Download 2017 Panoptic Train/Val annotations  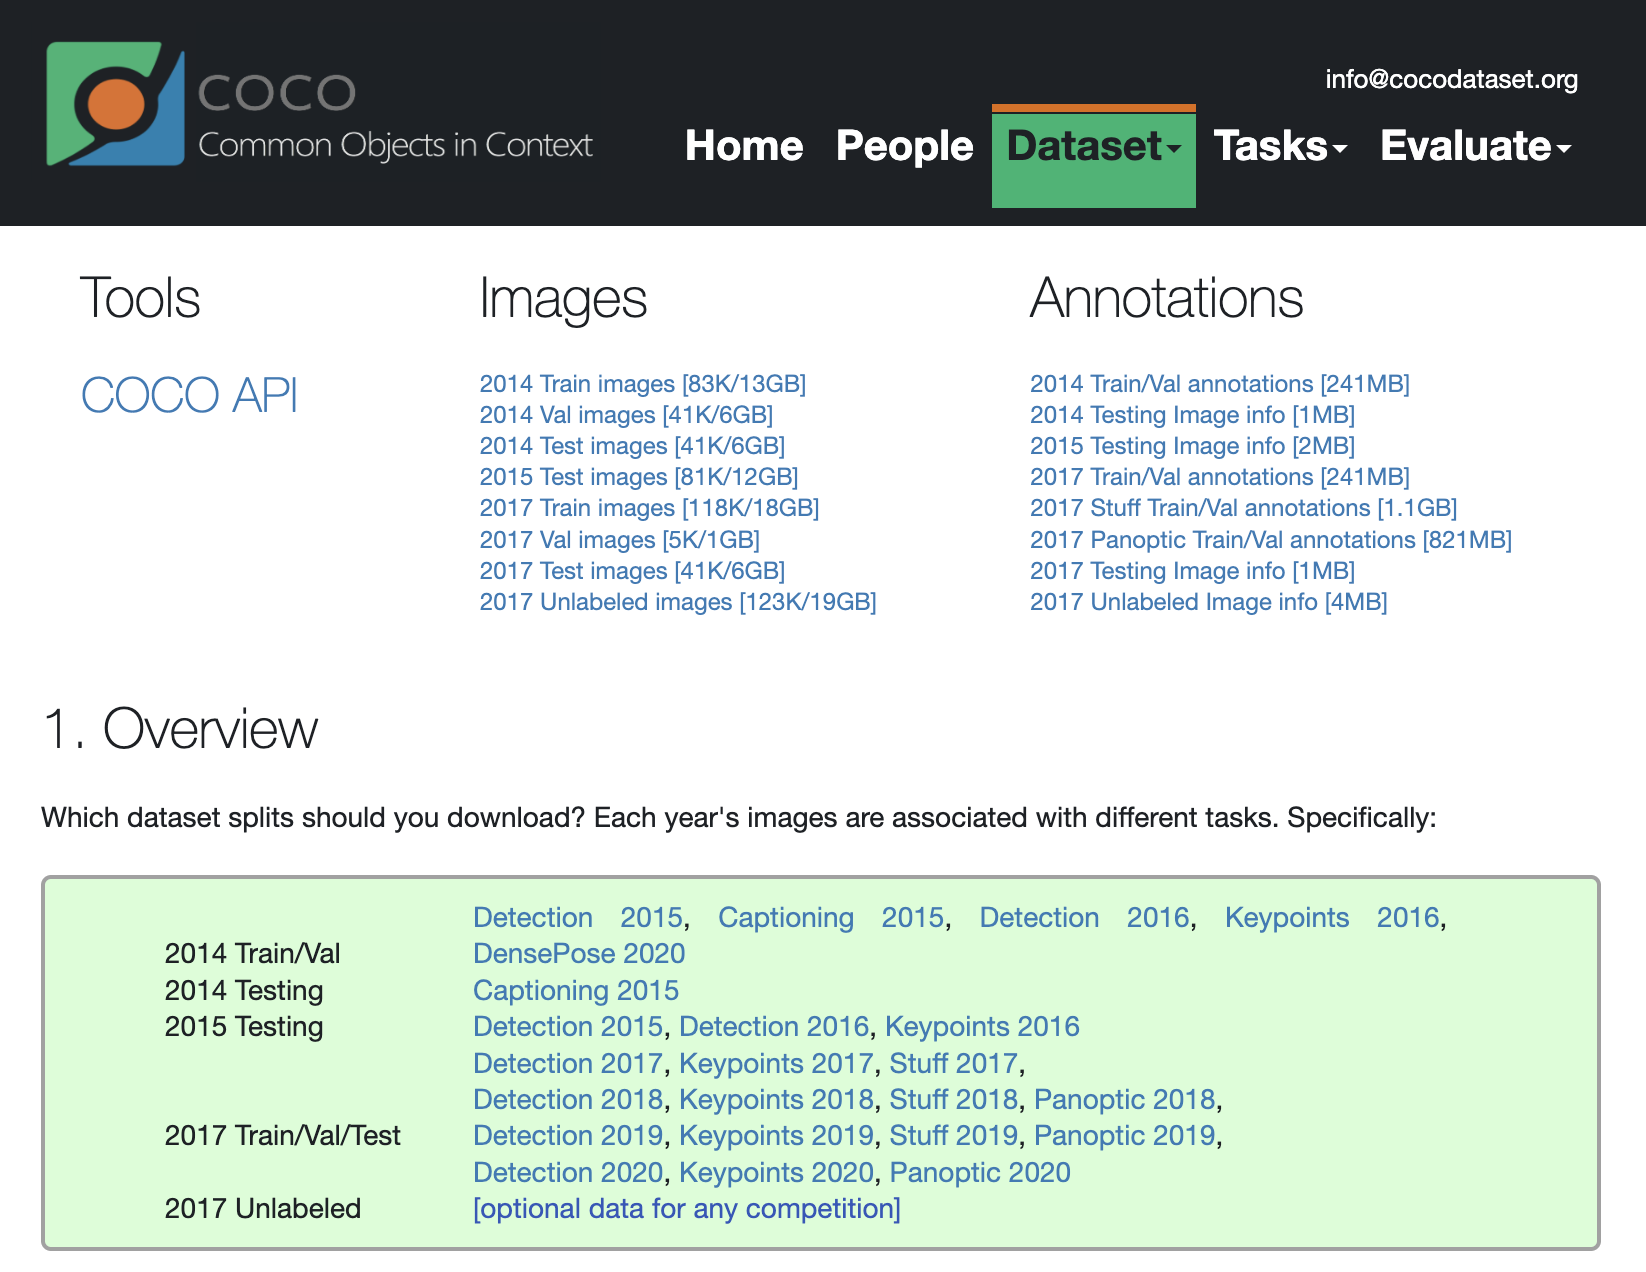(1271, 539)
